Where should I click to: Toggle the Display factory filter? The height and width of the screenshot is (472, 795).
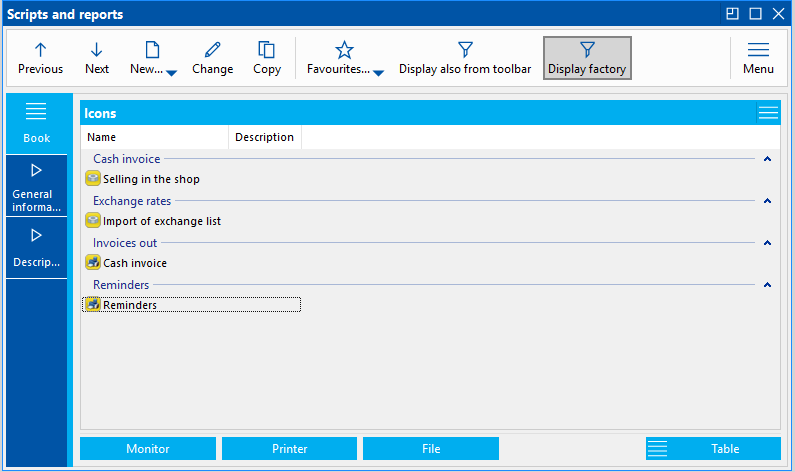pos(587,58)
